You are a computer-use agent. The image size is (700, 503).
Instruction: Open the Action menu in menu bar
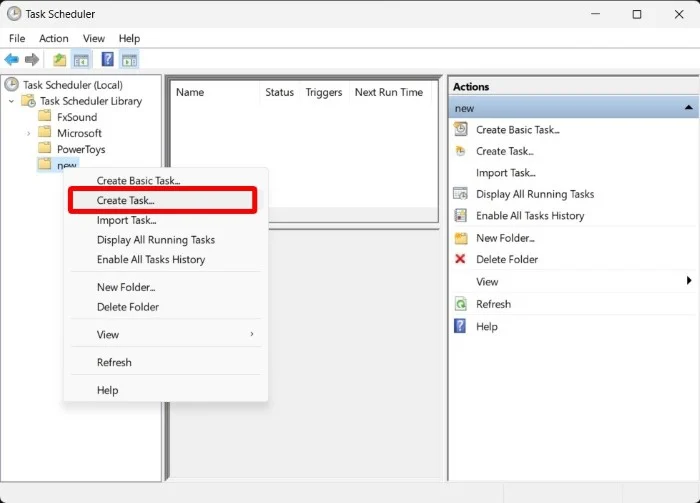(54, 38)
